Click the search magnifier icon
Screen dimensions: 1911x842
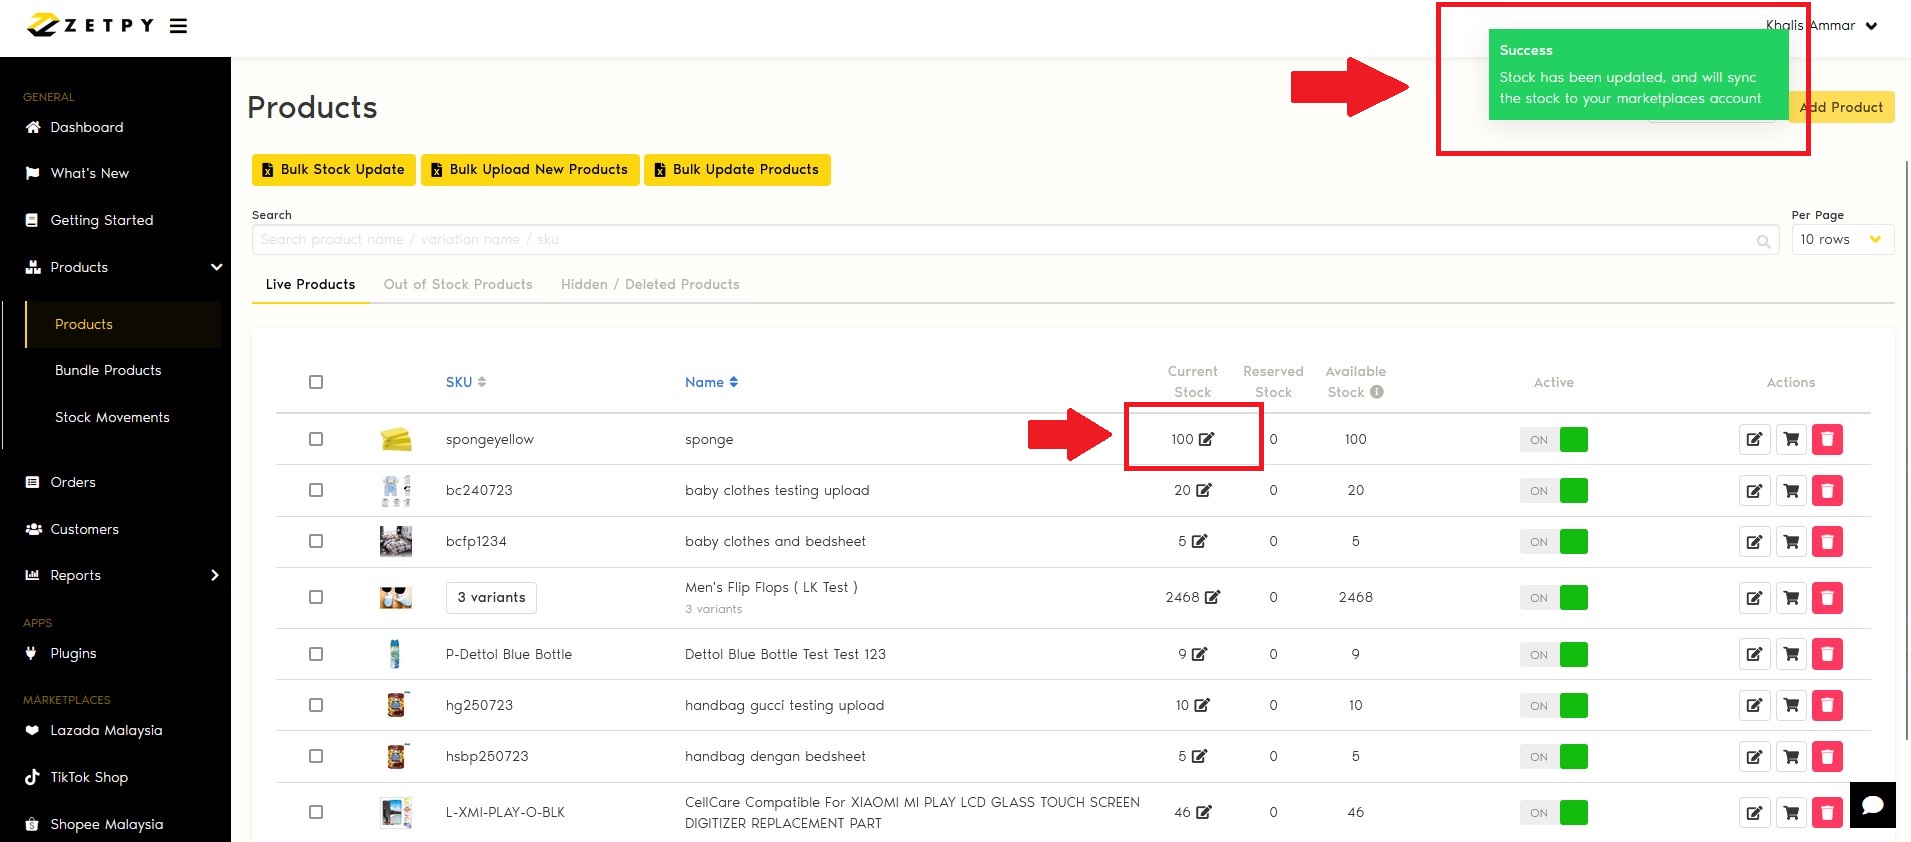pyautogui.click(x=1763, y=241)
